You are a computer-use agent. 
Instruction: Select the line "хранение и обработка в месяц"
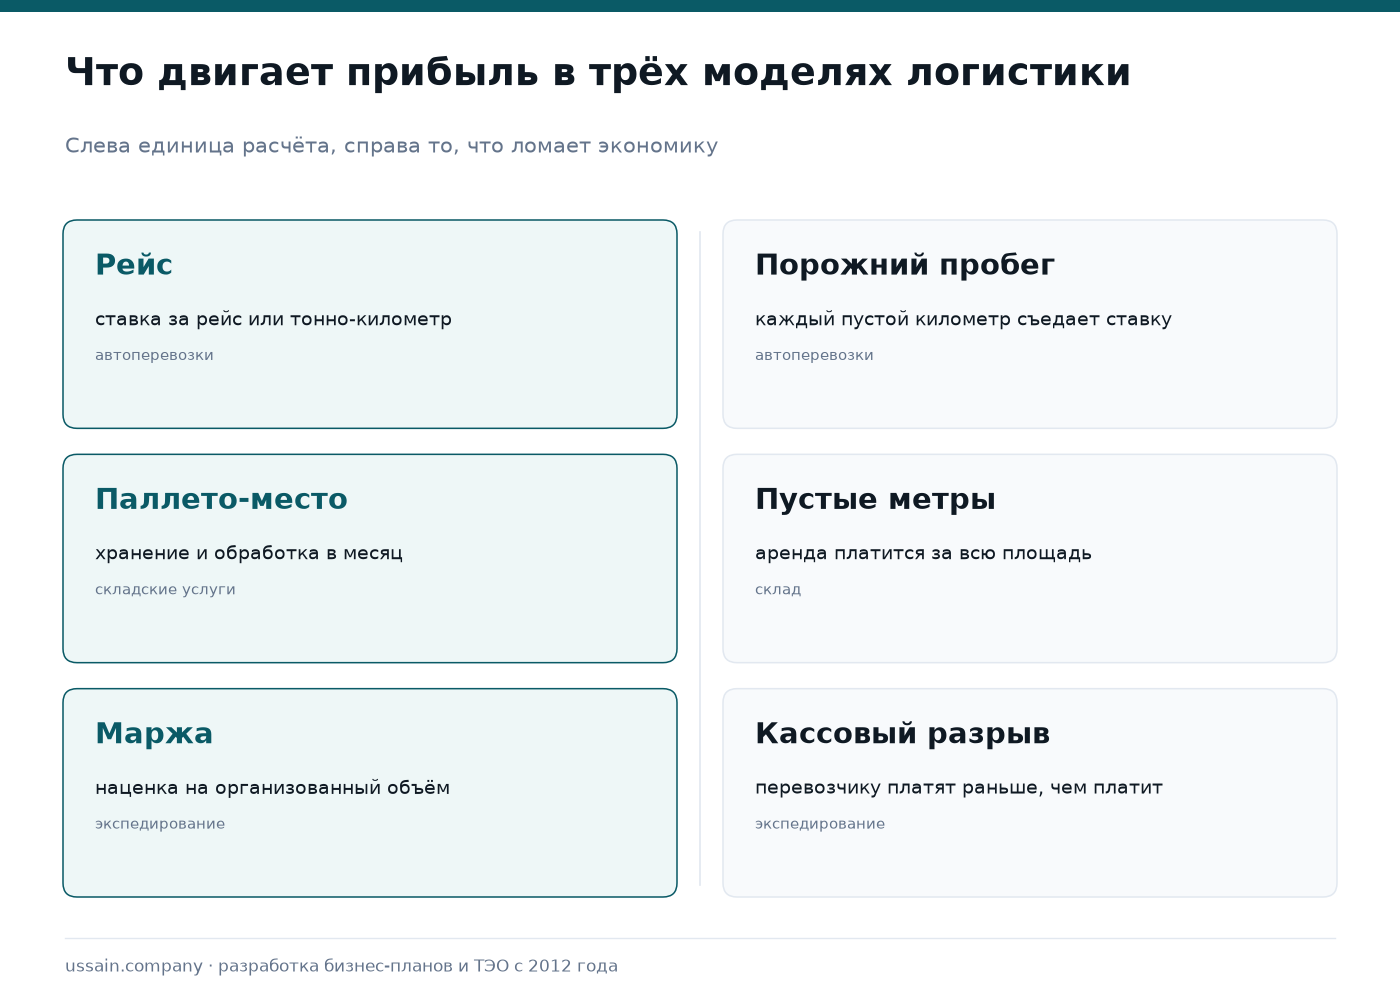pos(249,553)
